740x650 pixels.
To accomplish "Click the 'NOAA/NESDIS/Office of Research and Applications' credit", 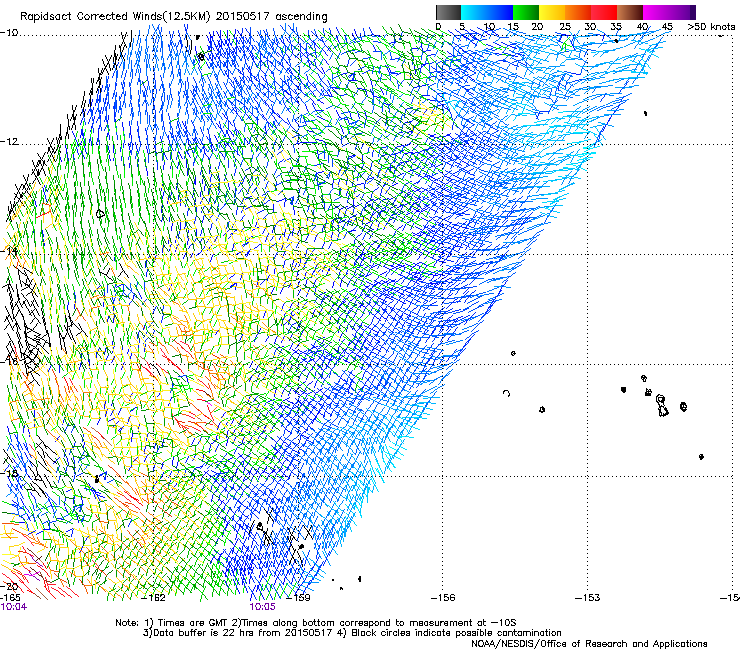I will pyautogui.click(x=589, y=644).
